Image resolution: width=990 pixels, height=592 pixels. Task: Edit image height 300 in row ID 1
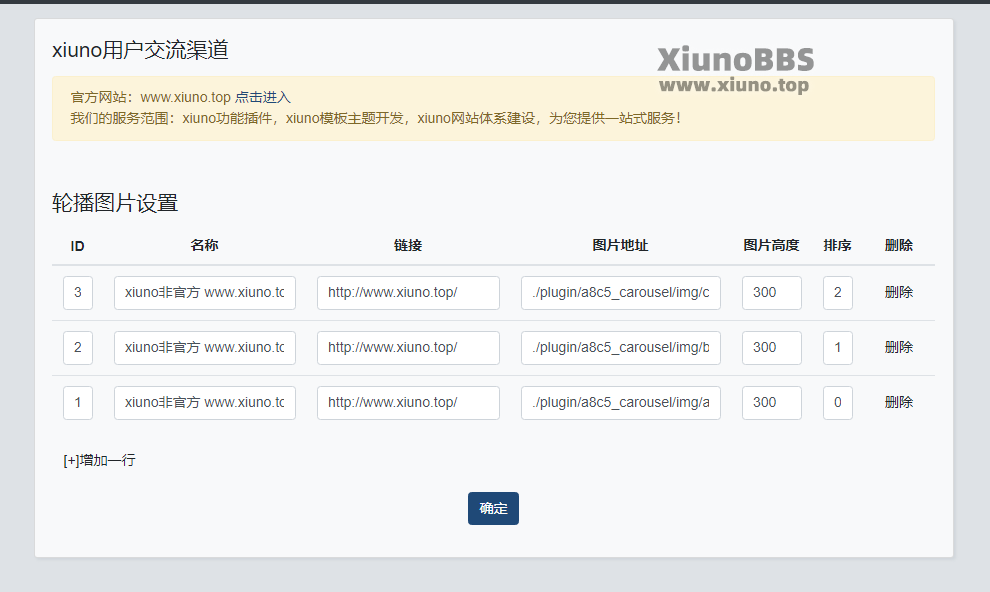click(772, 403)
